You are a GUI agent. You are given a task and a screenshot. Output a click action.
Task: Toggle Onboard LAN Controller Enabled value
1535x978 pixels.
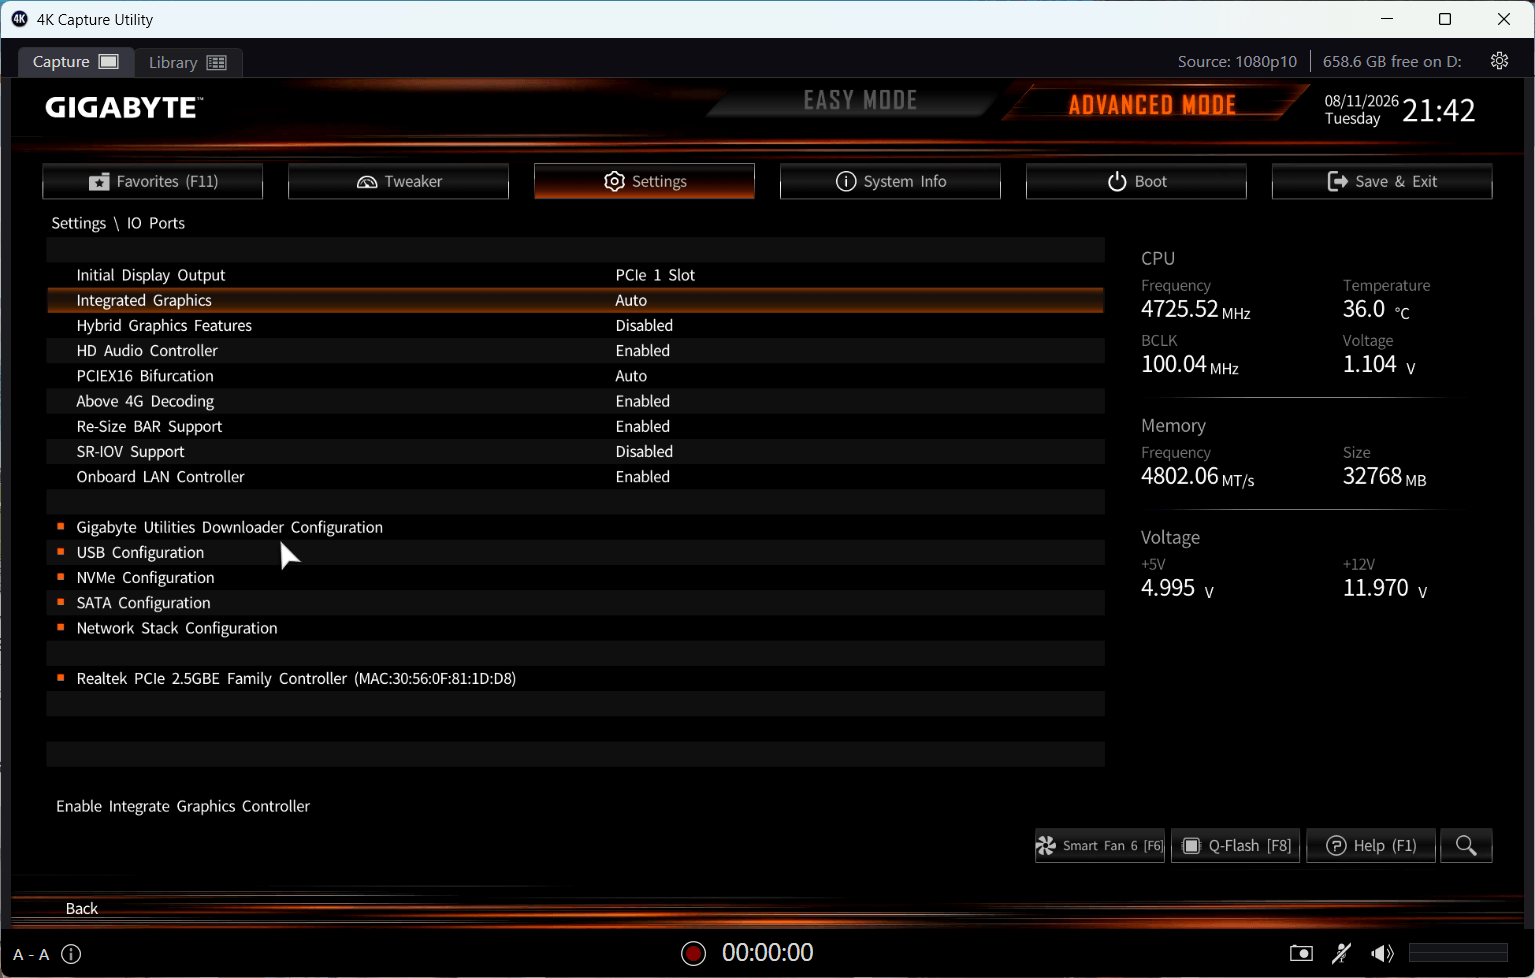tap(643, 477)
